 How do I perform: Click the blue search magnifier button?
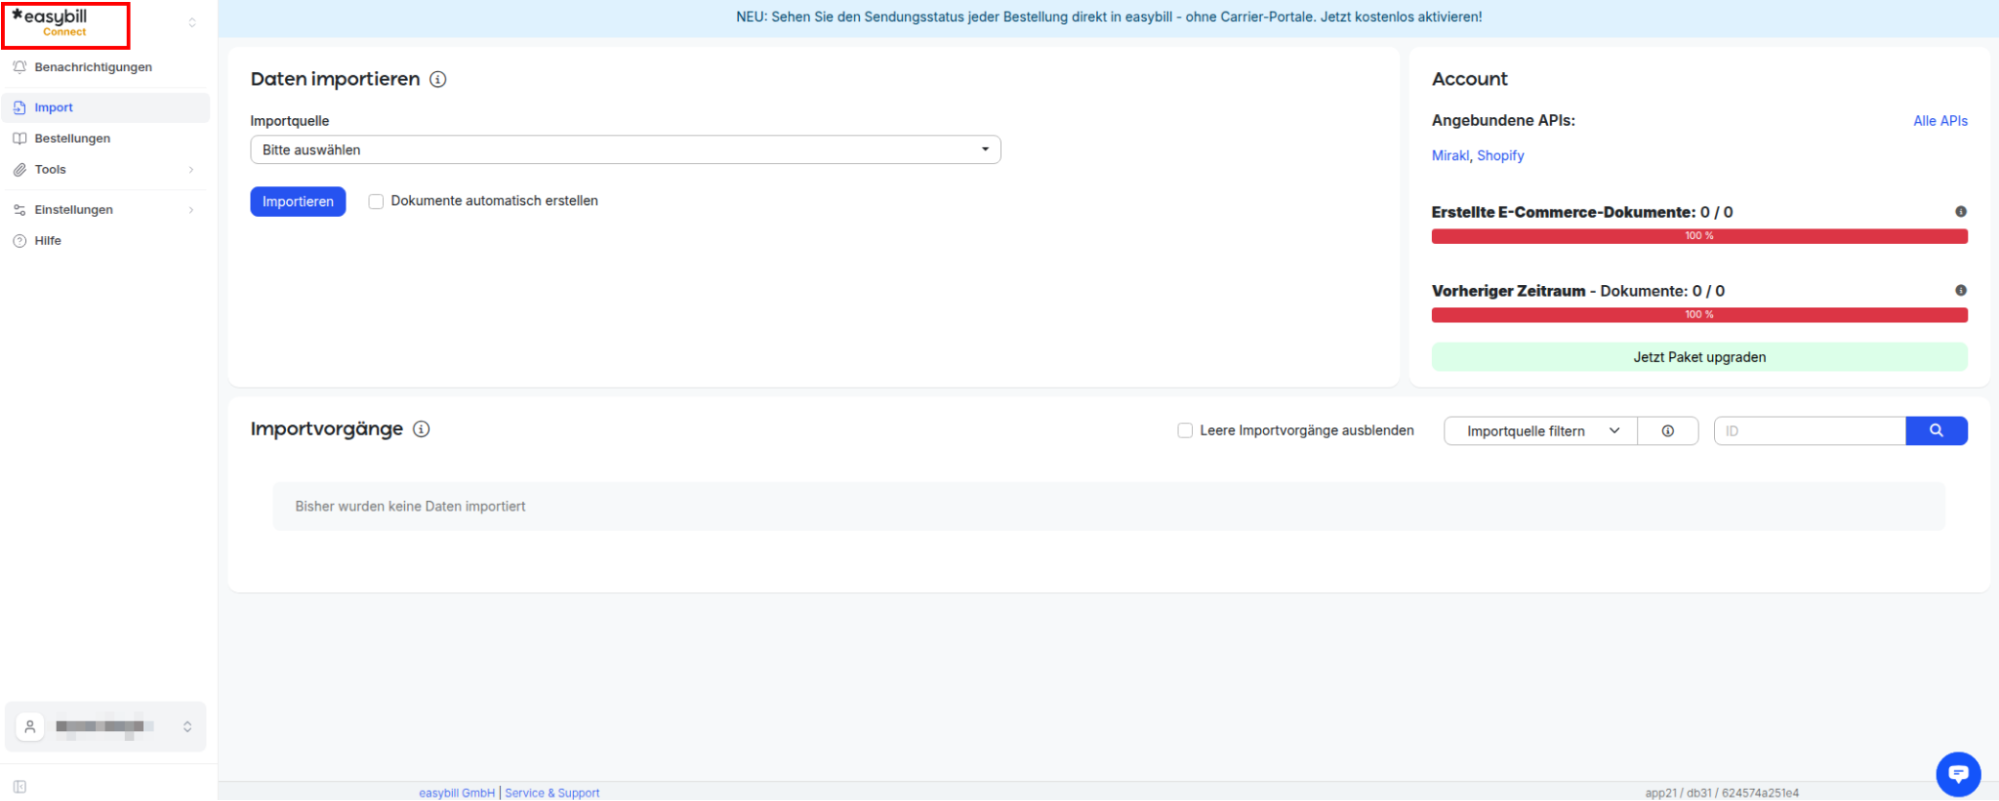click(1936, 431)
